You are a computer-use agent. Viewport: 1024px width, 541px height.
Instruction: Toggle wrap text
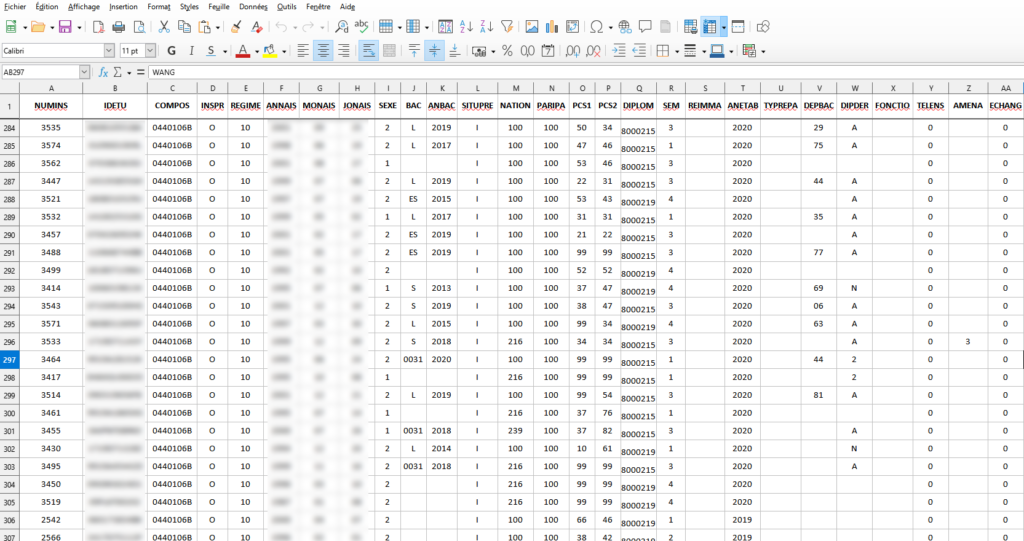(368, 51)
